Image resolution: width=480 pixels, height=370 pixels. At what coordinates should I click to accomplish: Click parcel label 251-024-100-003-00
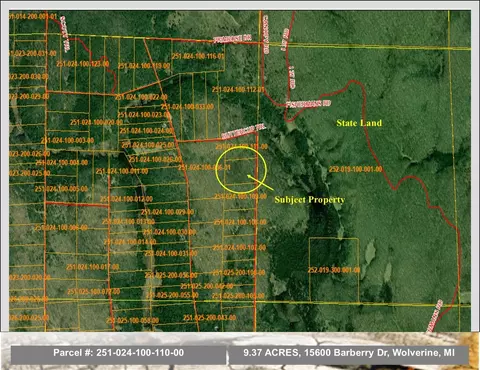[x=68, y=140]
